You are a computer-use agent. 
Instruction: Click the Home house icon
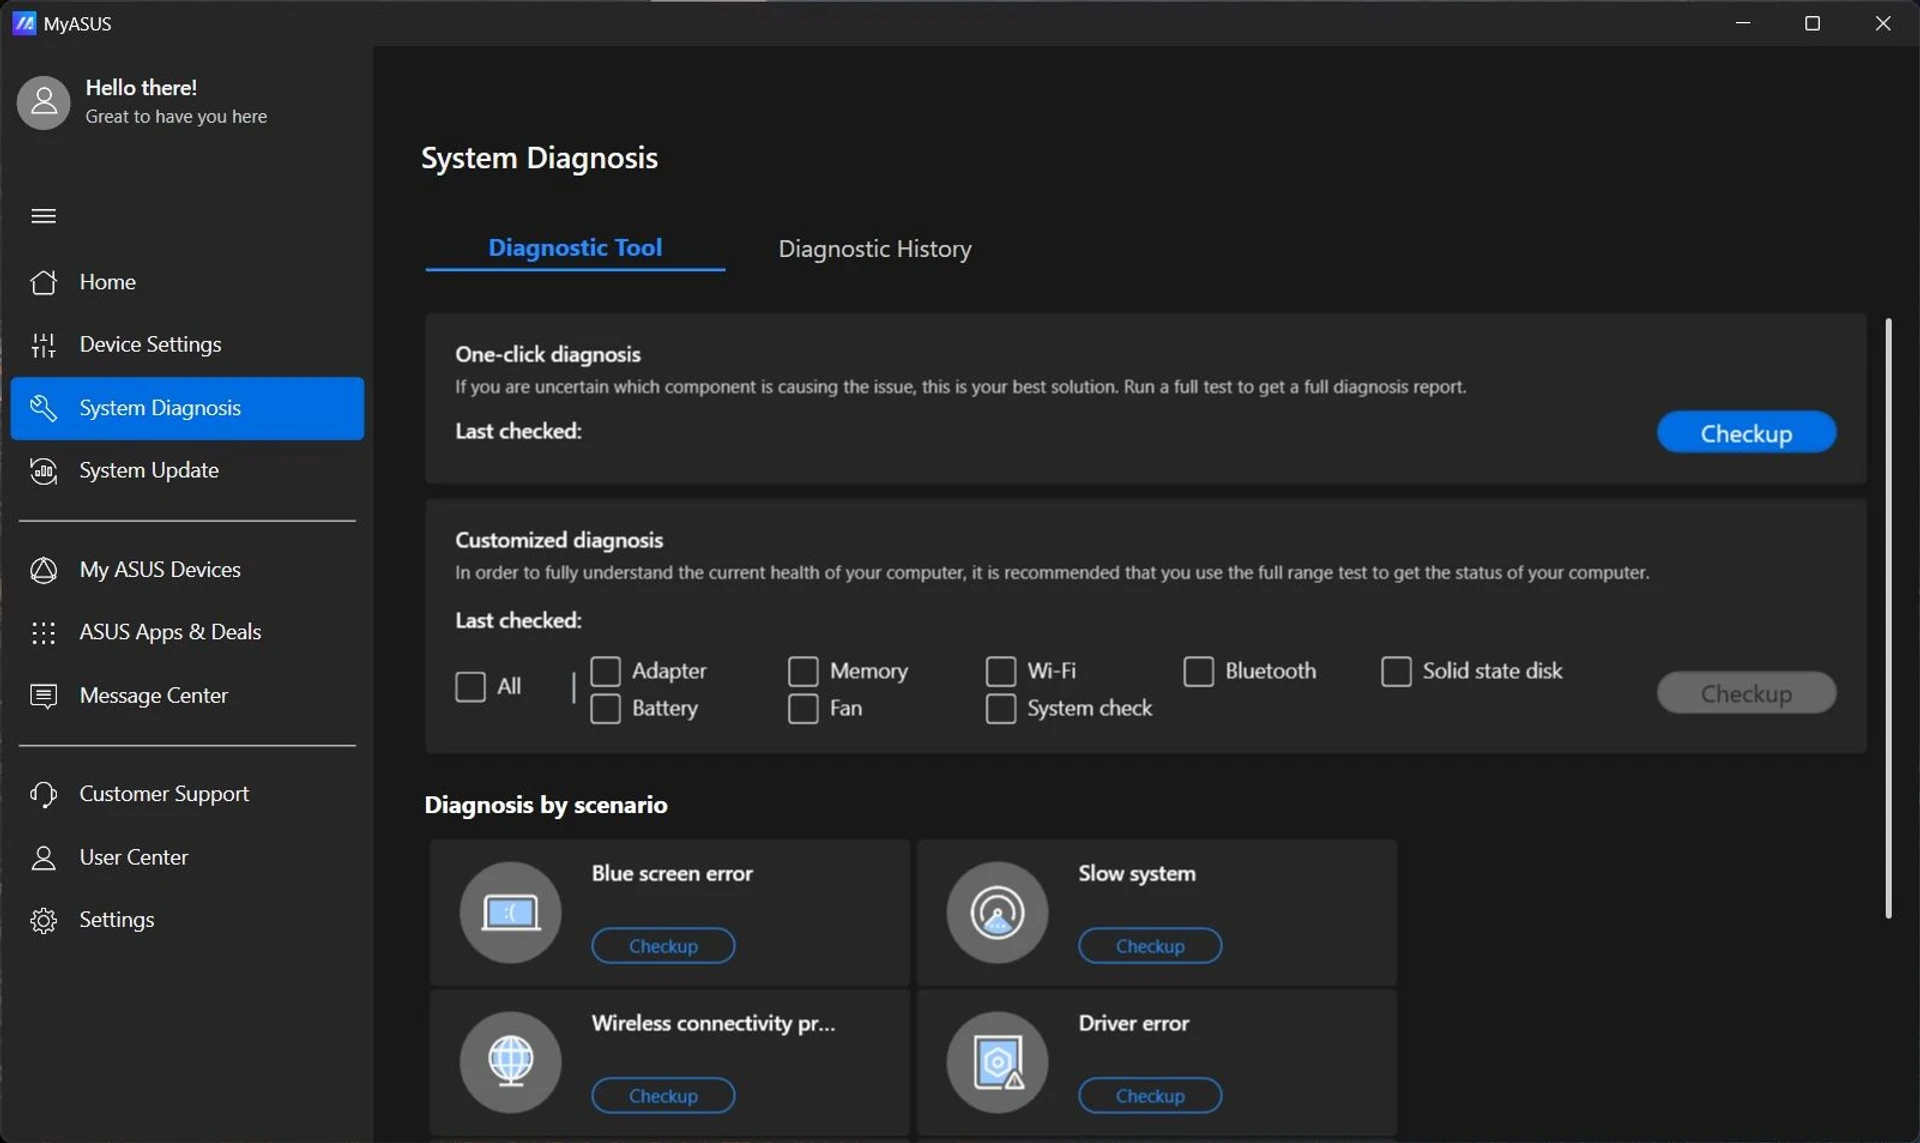[43, 282]
